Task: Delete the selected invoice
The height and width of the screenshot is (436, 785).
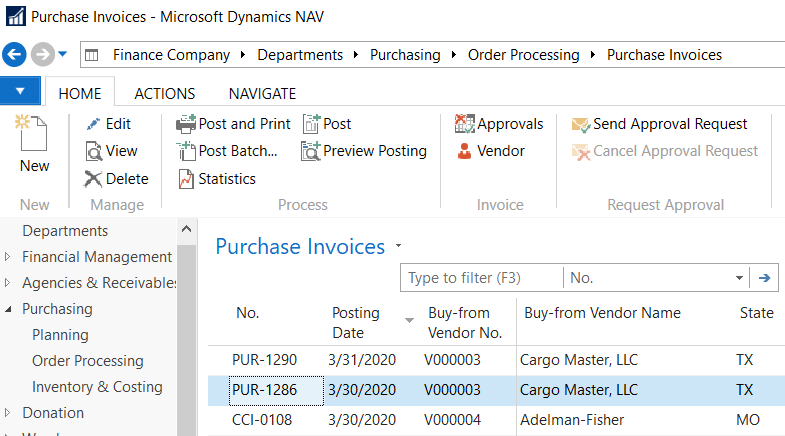Action: pyautogui.click(x=94, y=179)
